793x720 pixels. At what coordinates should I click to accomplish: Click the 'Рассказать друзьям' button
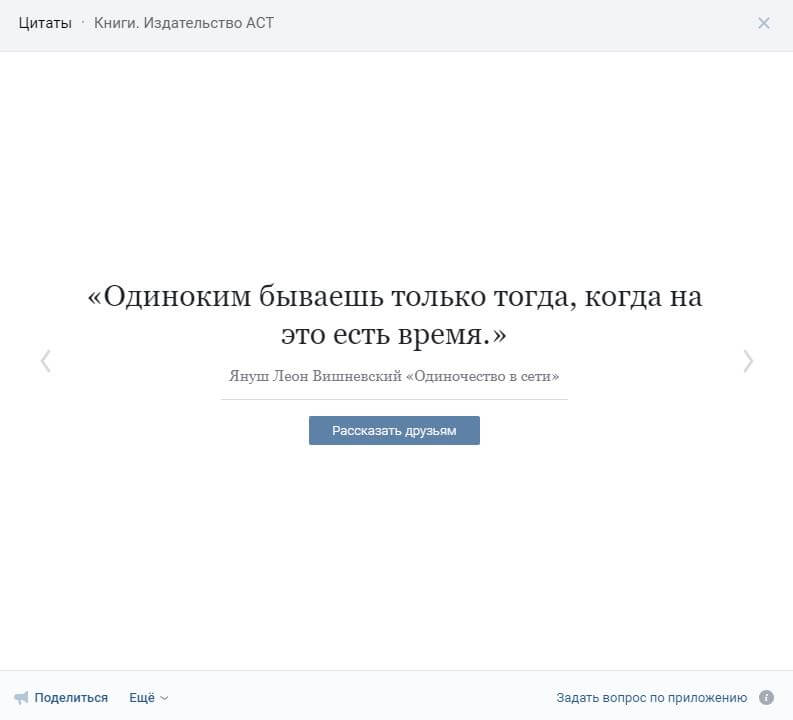[x=394, y=430]
